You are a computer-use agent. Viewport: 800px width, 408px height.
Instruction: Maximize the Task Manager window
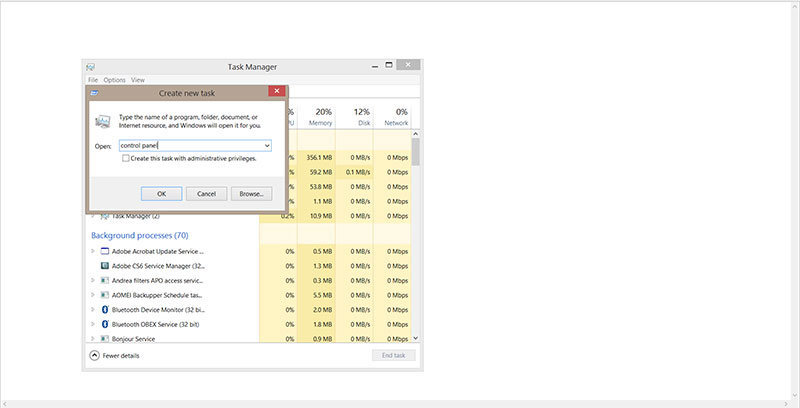coord(389,65)
